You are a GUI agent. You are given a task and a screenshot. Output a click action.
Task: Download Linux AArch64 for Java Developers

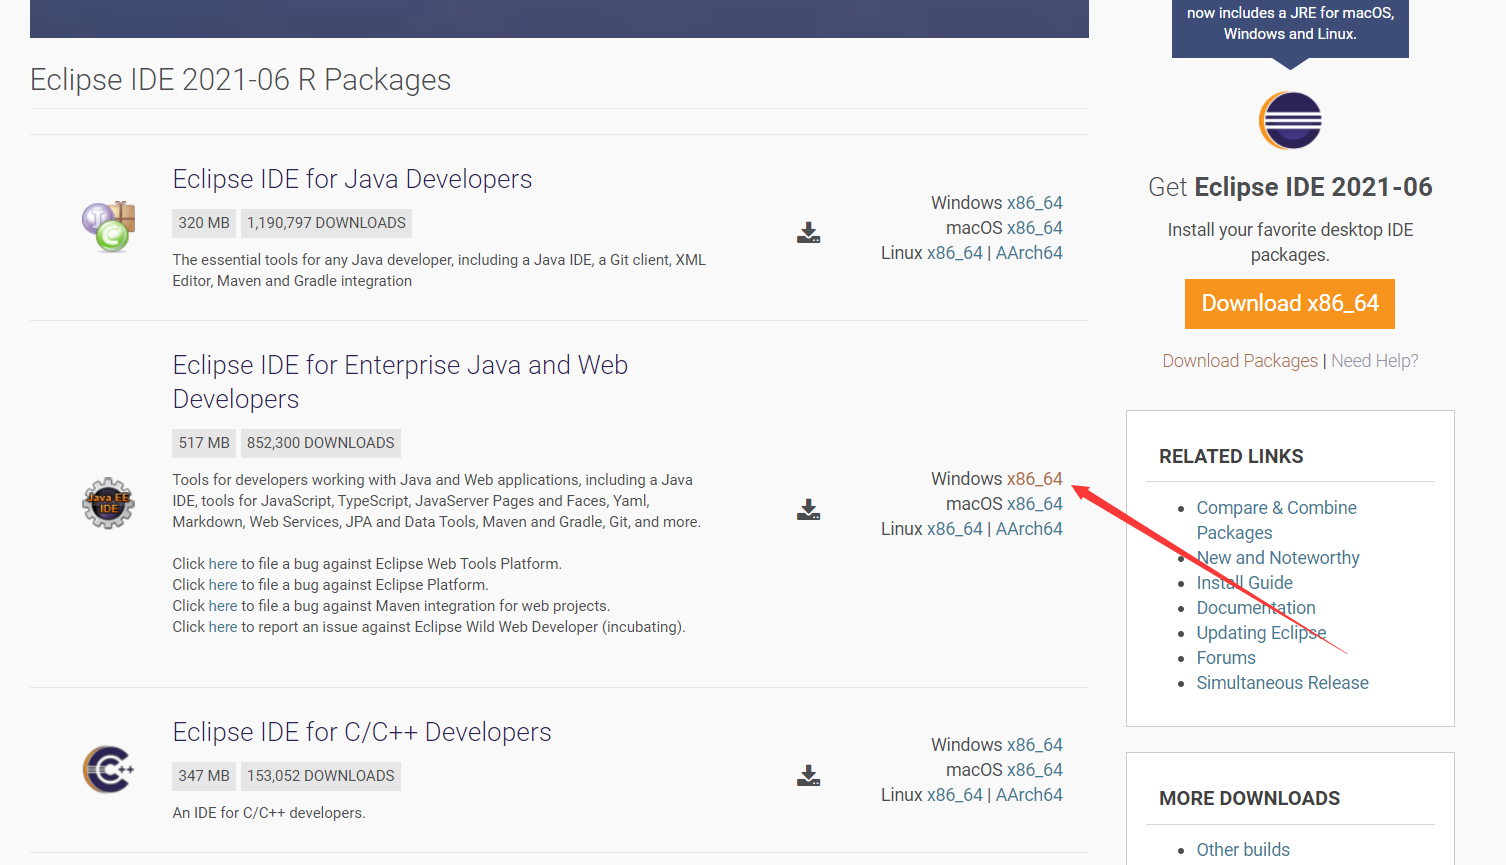tap(1029, 253)
